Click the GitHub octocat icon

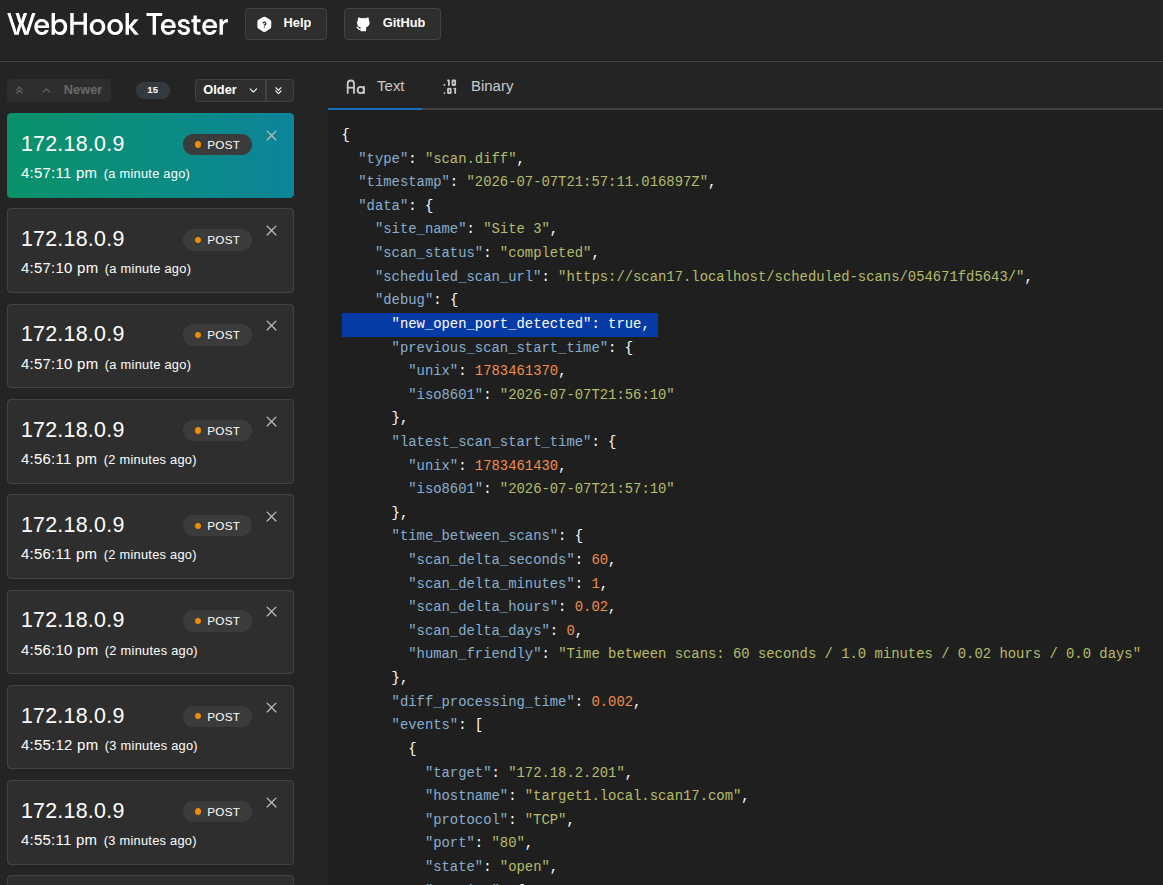[x=363, y=24]
